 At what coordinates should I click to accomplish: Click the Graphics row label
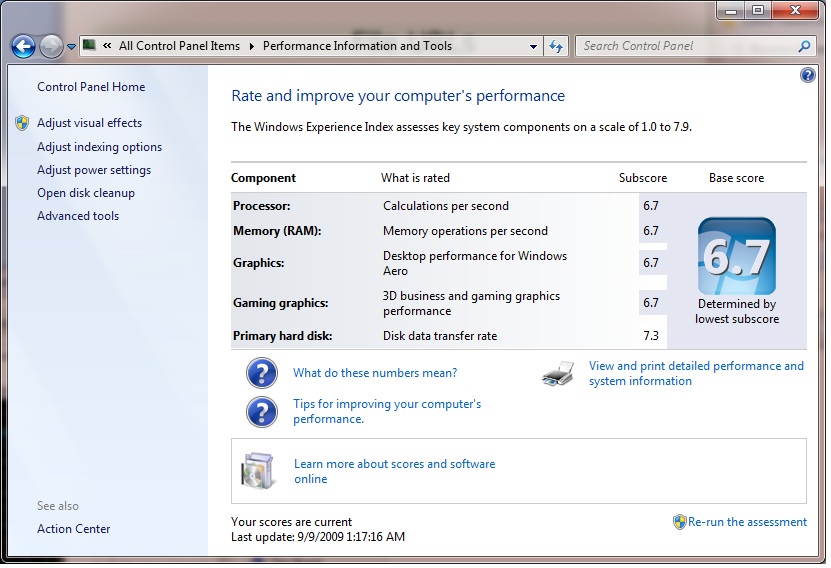click(x=259, y=263)
